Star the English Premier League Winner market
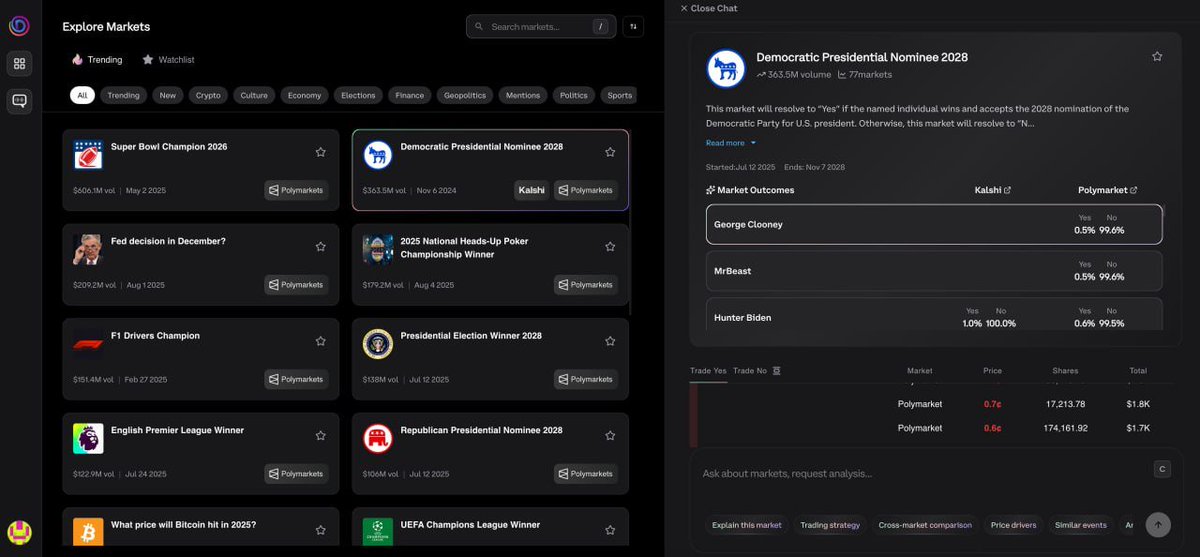Image resolution: width=1200 pixels, height=557 pixels. click(320, 435)
